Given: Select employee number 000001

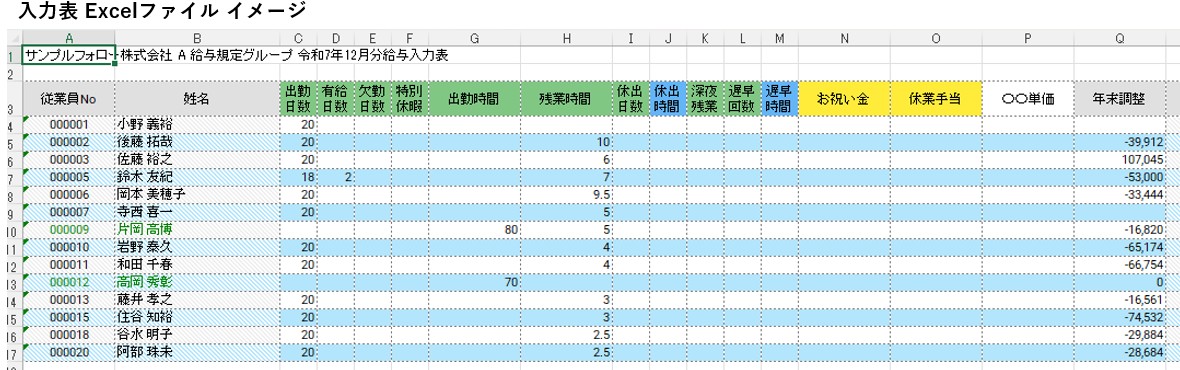Looking at the screenshot, I should tap(69, 125).
